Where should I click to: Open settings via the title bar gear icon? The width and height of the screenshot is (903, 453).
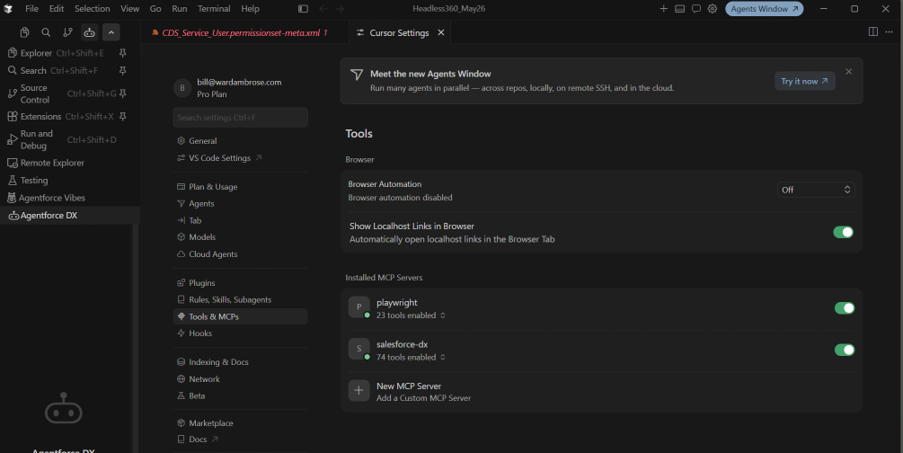(712, 9)
